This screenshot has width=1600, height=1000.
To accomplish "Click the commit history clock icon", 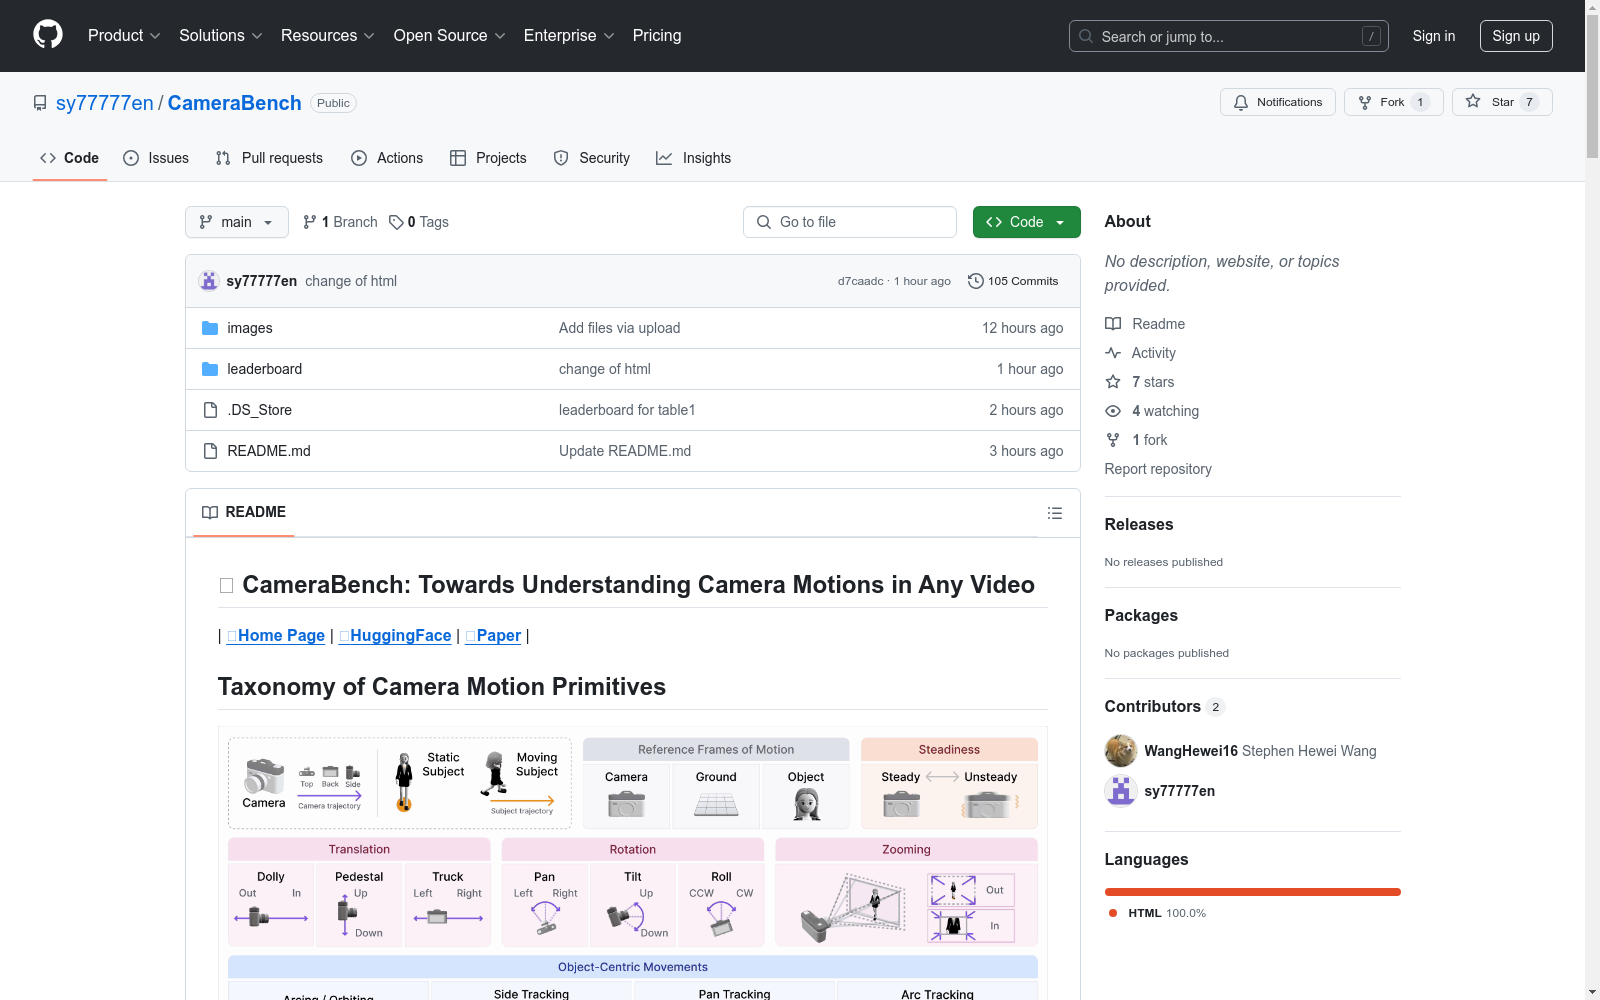I will click(x=976, y=281).
